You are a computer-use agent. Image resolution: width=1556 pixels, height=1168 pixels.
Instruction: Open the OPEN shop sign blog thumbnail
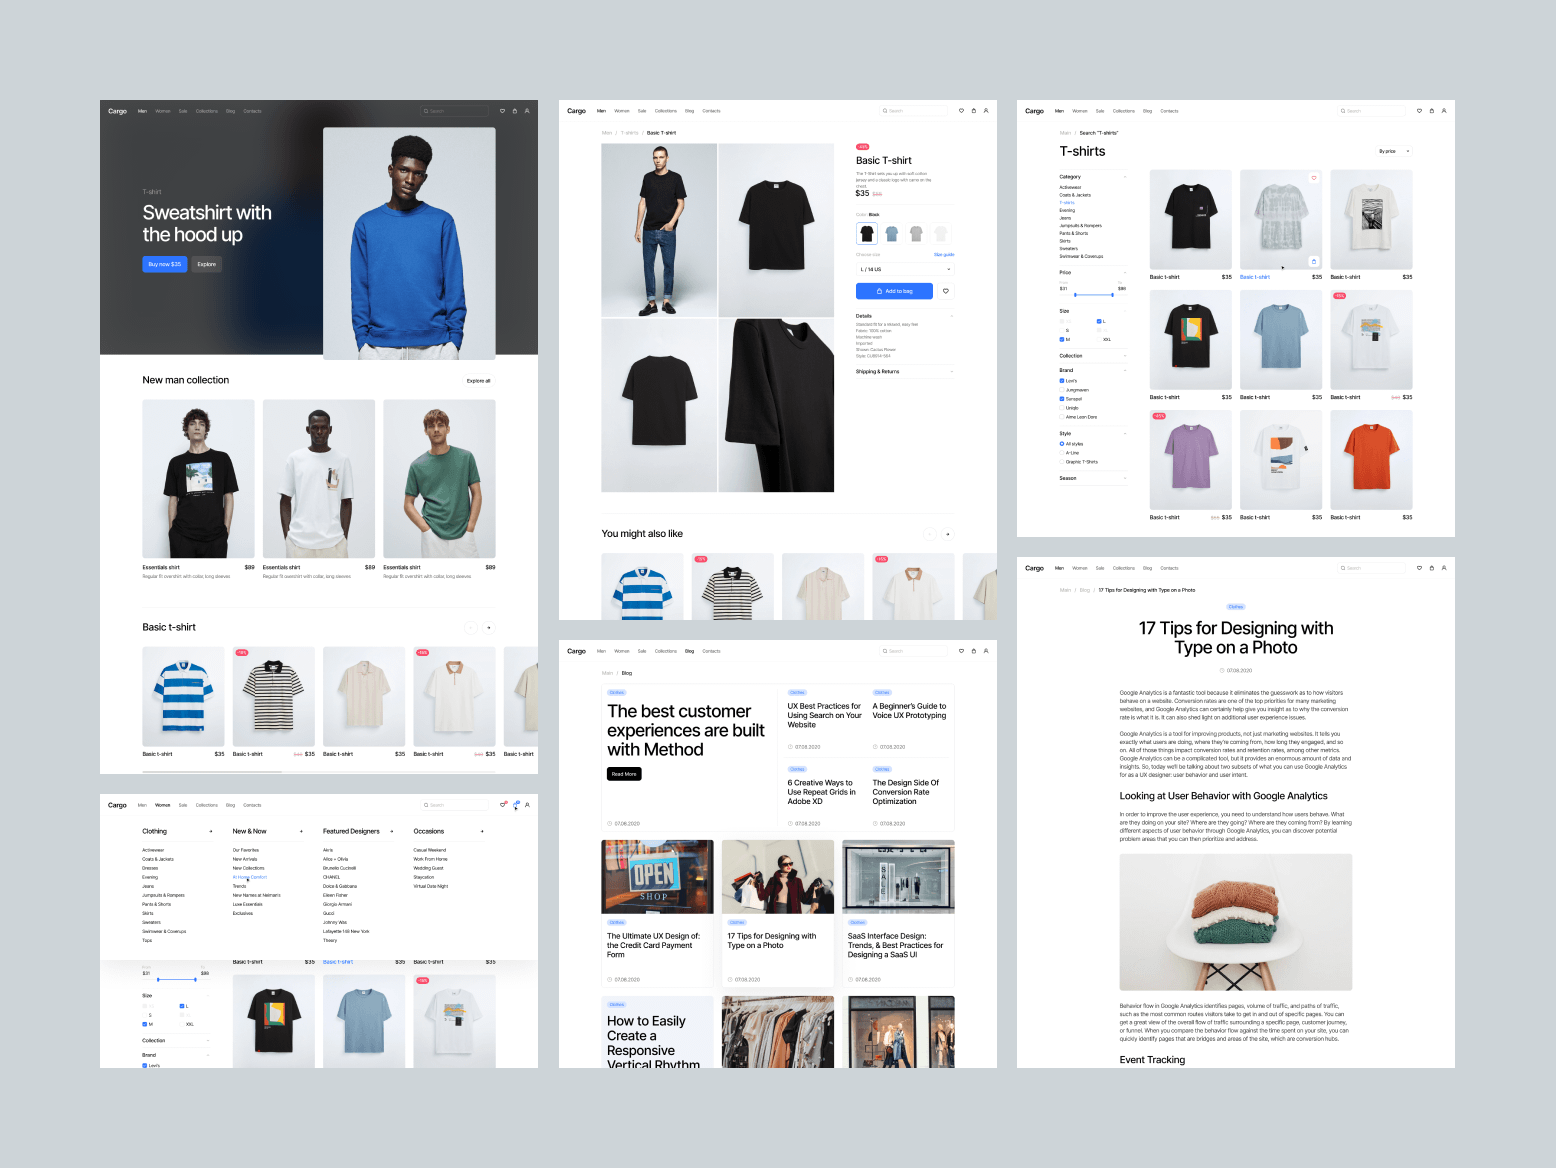pyautogui.click(x=657, y=877)
